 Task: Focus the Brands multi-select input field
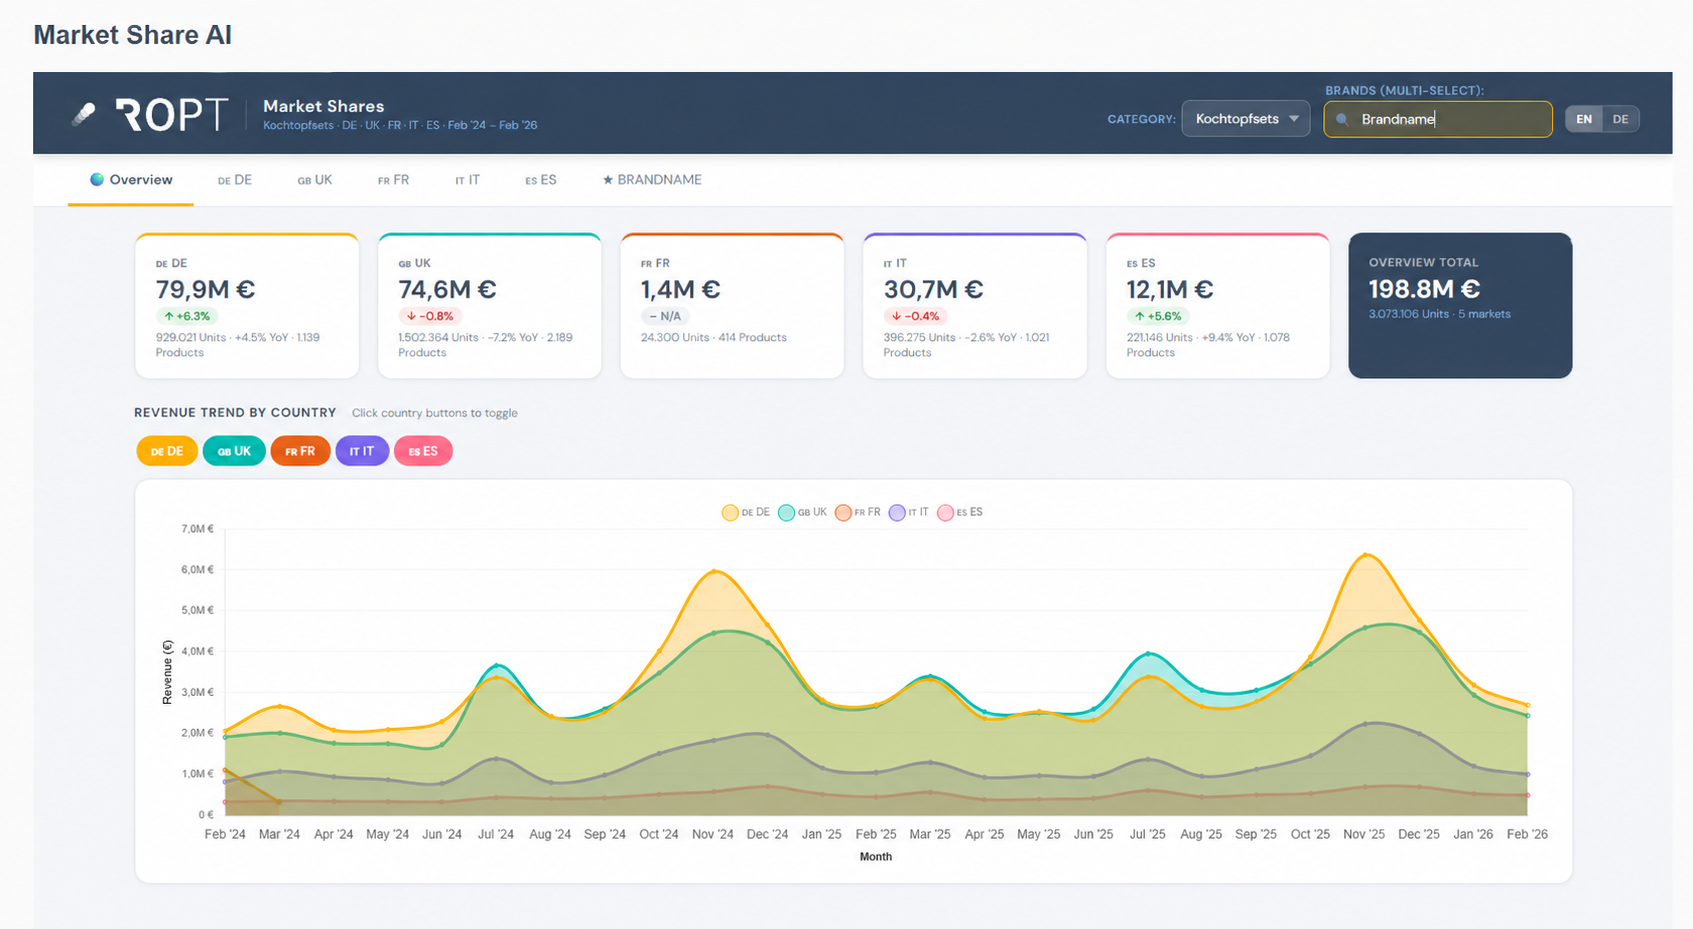coord(1438,119)
